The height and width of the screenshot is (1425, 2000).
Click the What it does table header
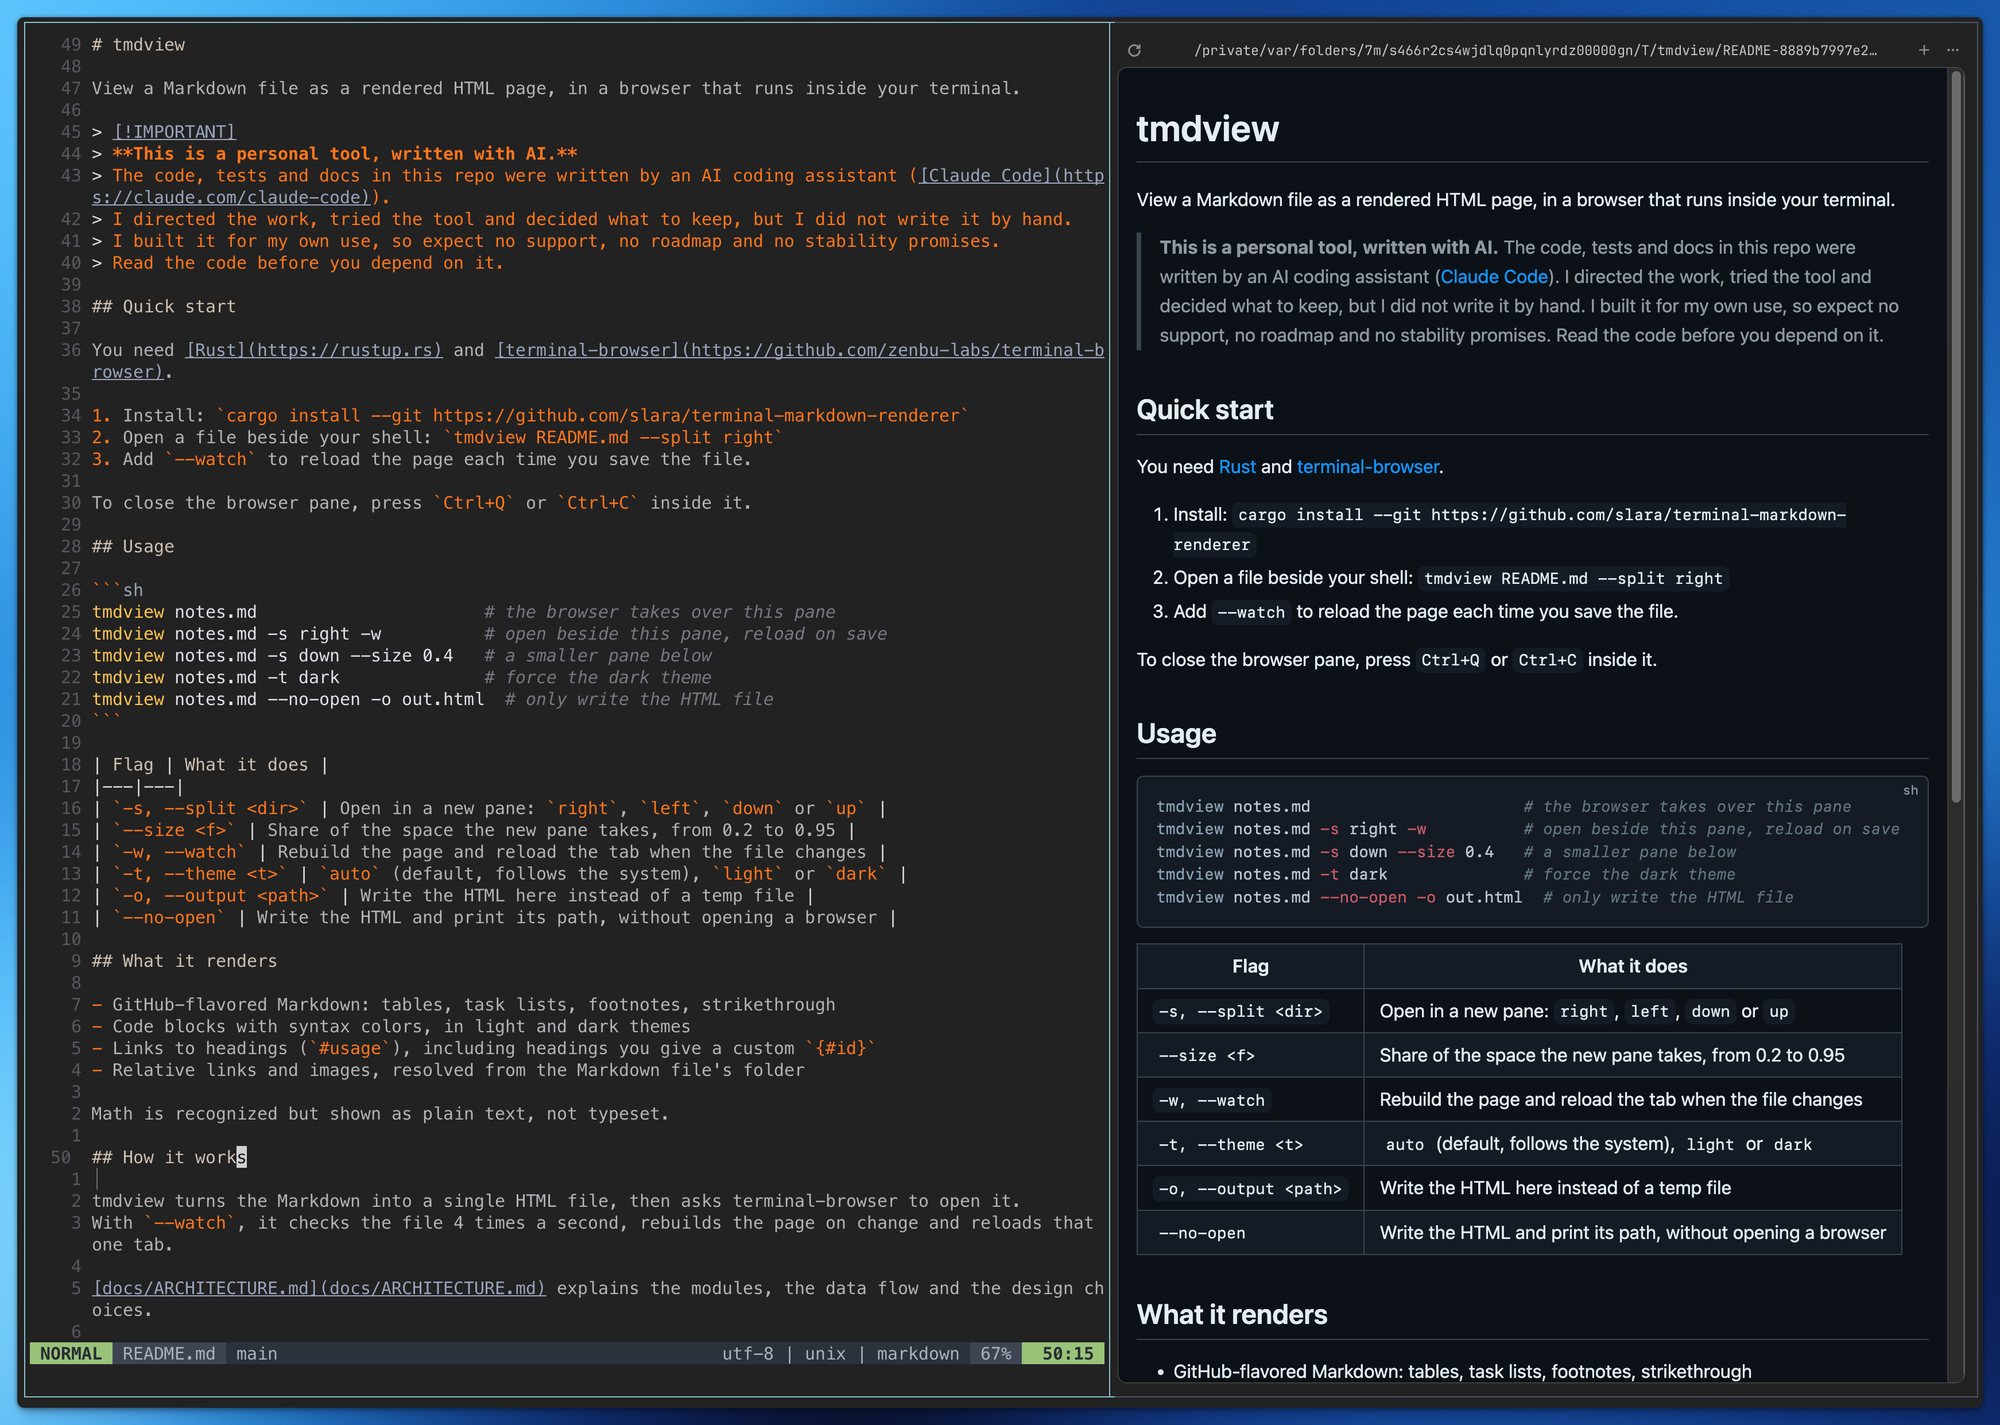click(1632, 966)
